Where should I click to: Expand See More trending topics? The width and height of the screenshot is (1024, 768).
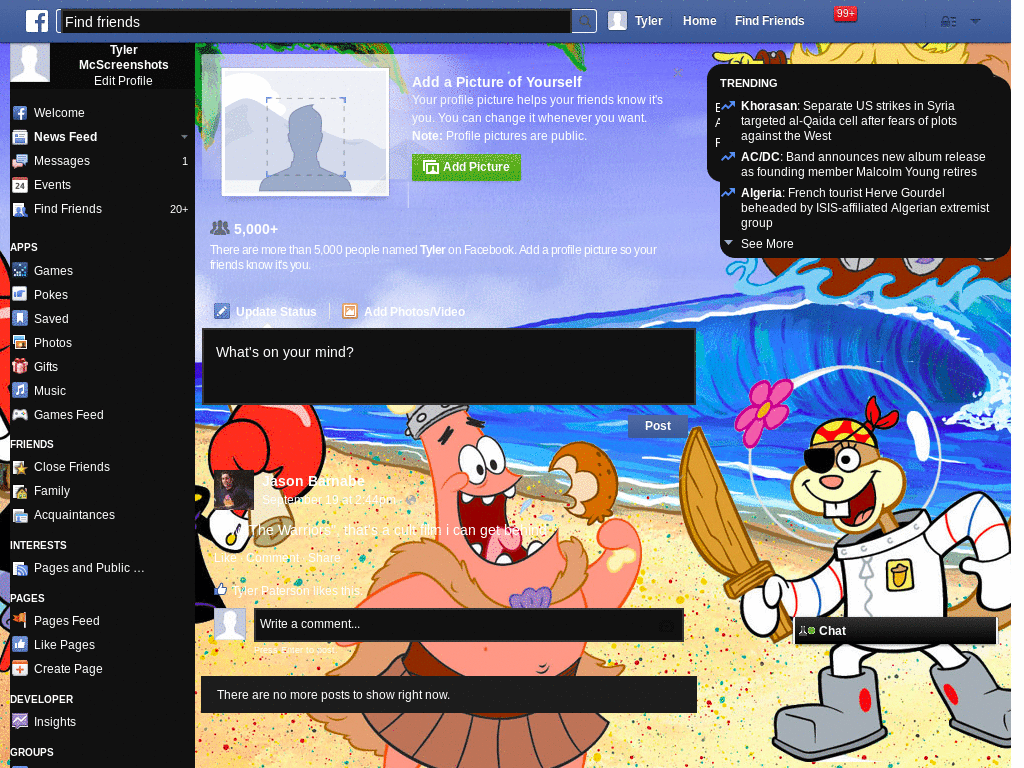(x=767, y=244)
